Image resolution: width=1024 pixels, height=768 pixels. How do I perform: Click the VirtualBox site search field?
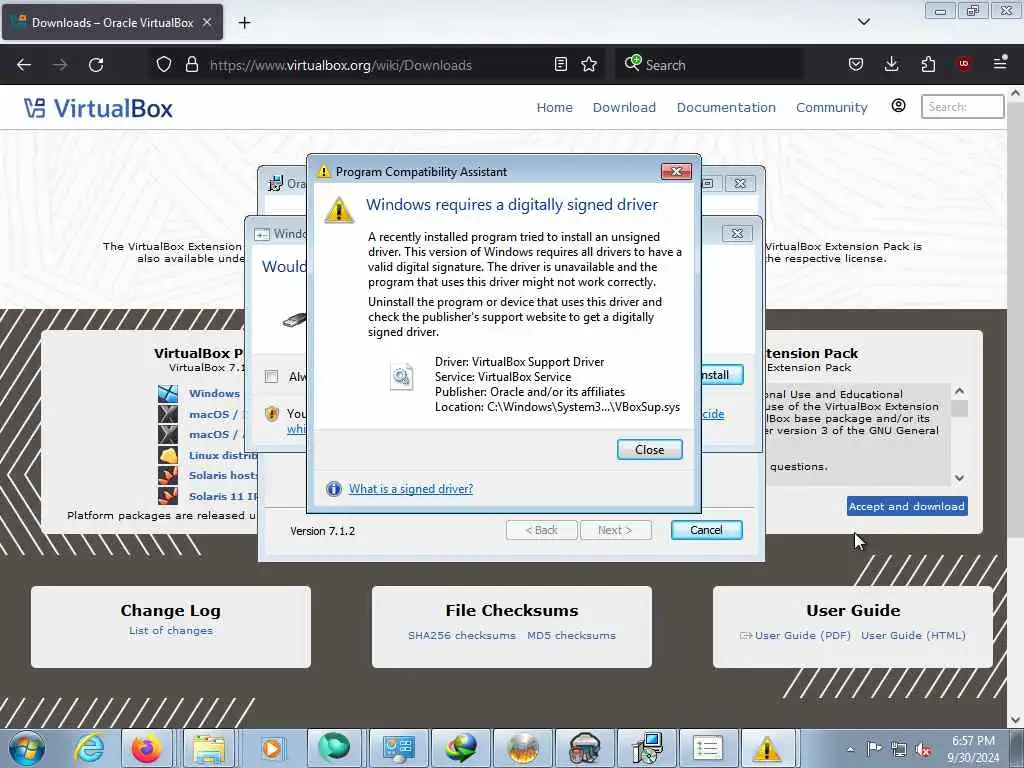click(x=962, y=106)
